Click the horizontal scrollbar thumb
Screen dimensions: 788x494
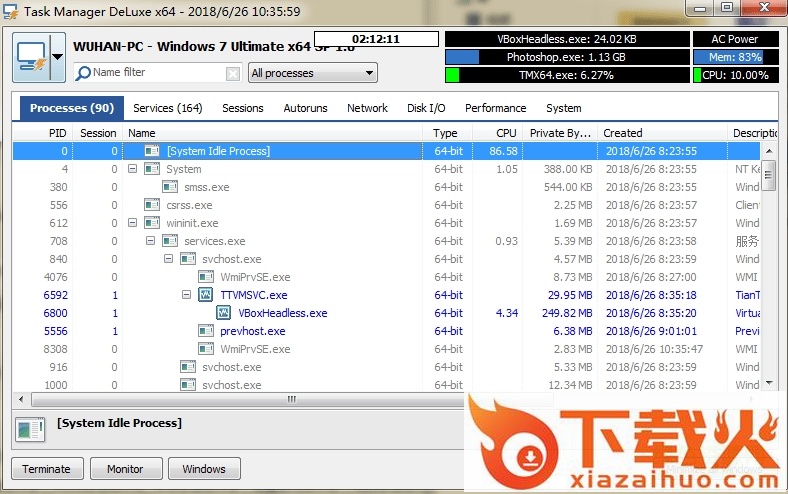[291, 400]
